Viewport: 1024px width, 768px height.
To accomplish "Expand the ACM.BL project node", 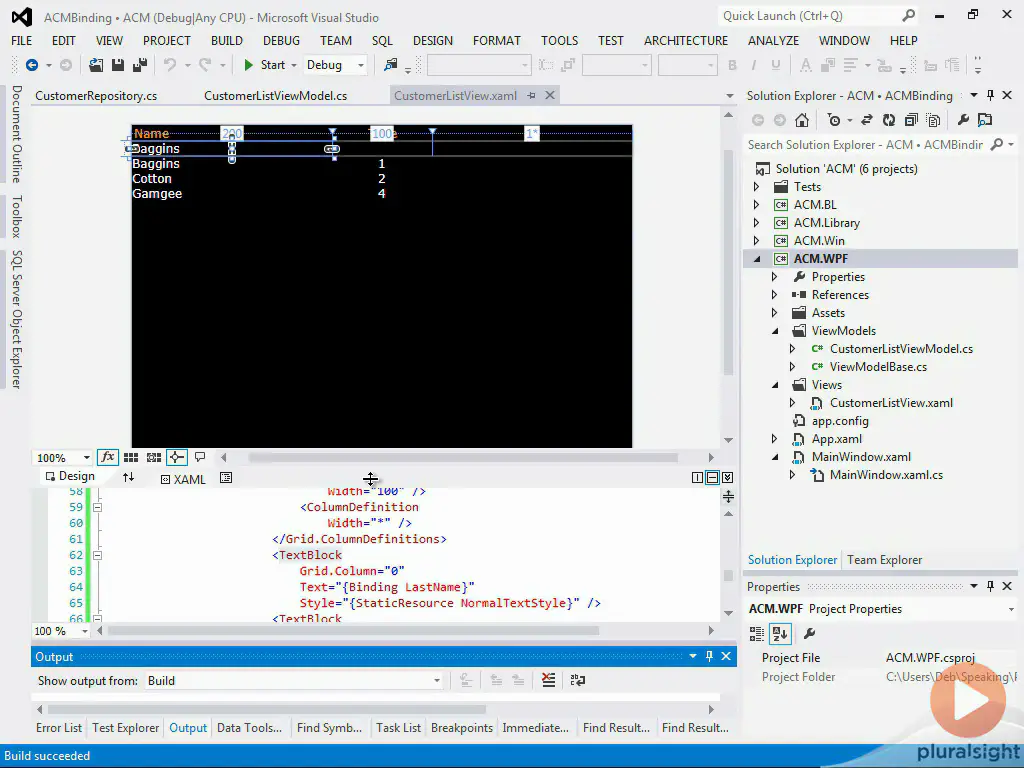I will click(757, 205).
